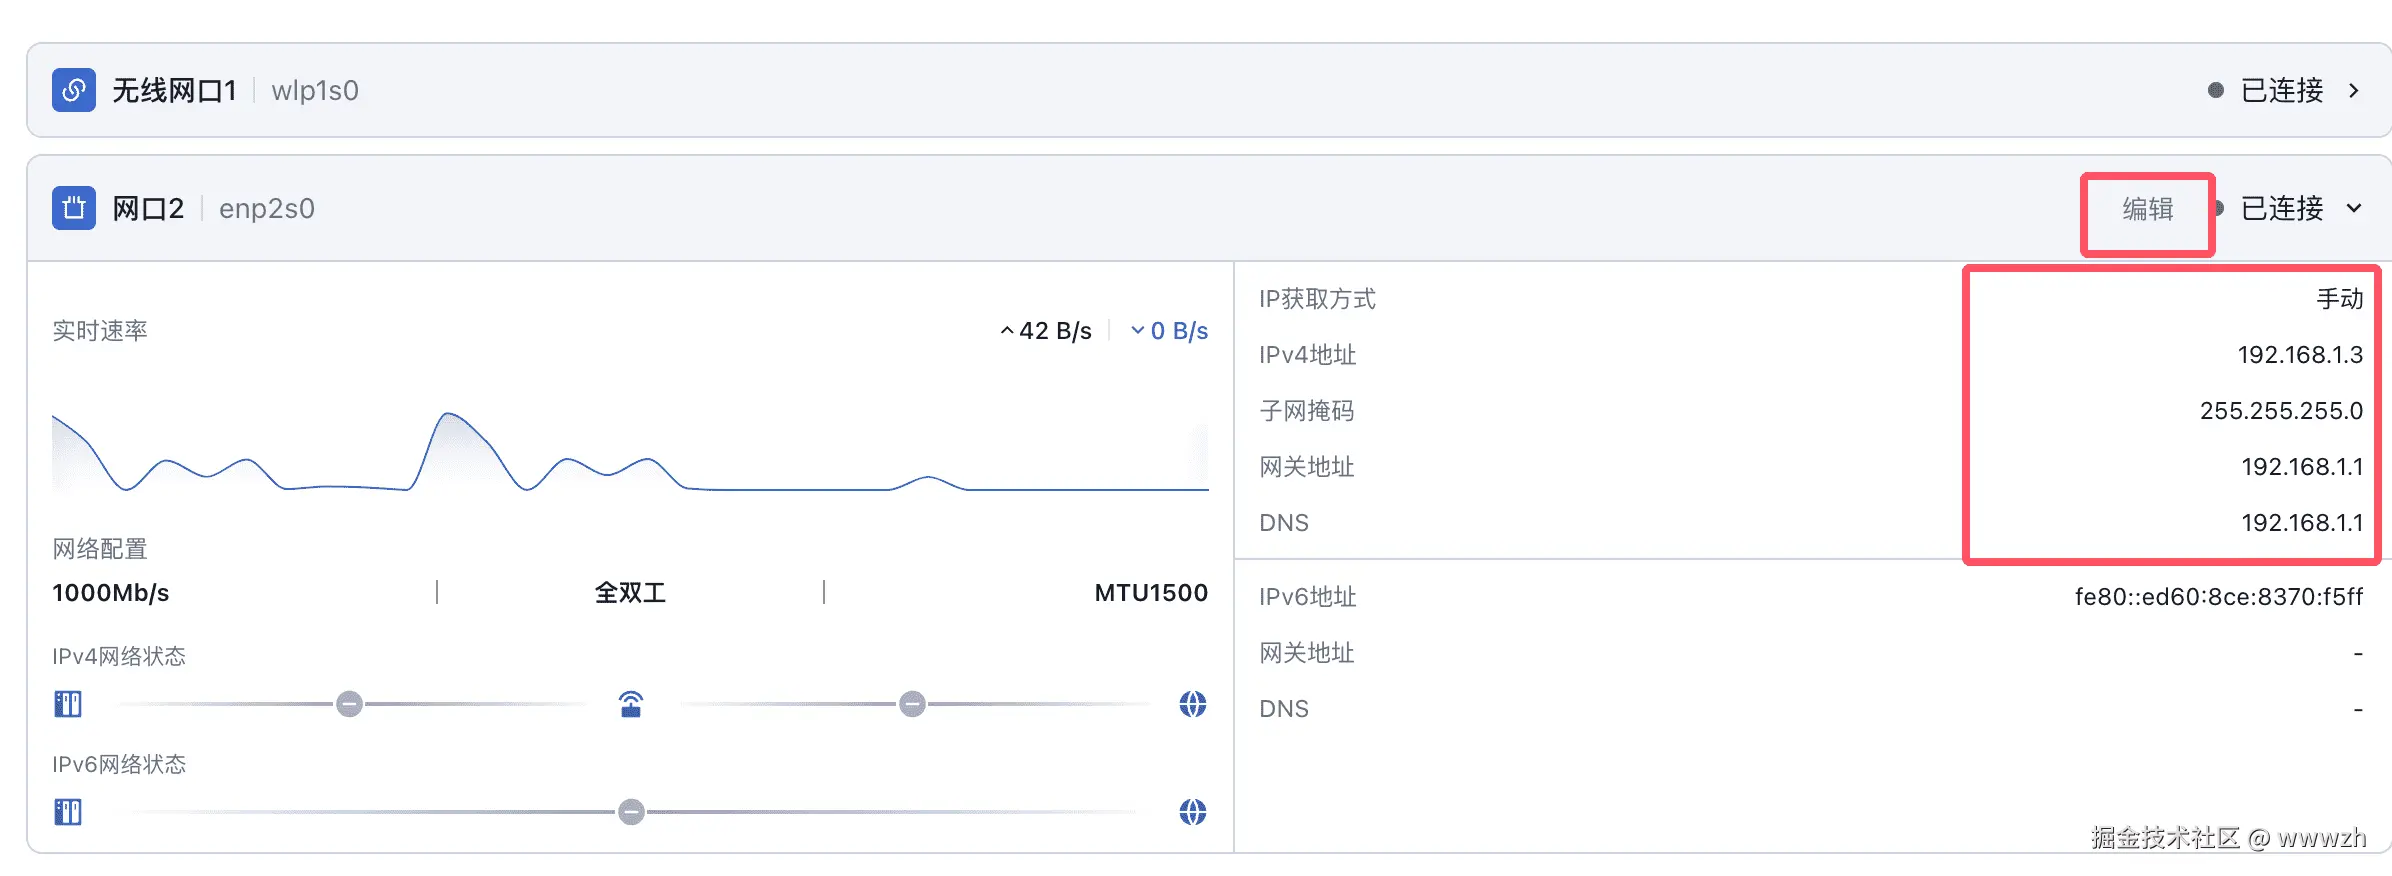
Task: Click the IPv4 address 192.168.1.3 value
Action: [x=2300, y=355]
